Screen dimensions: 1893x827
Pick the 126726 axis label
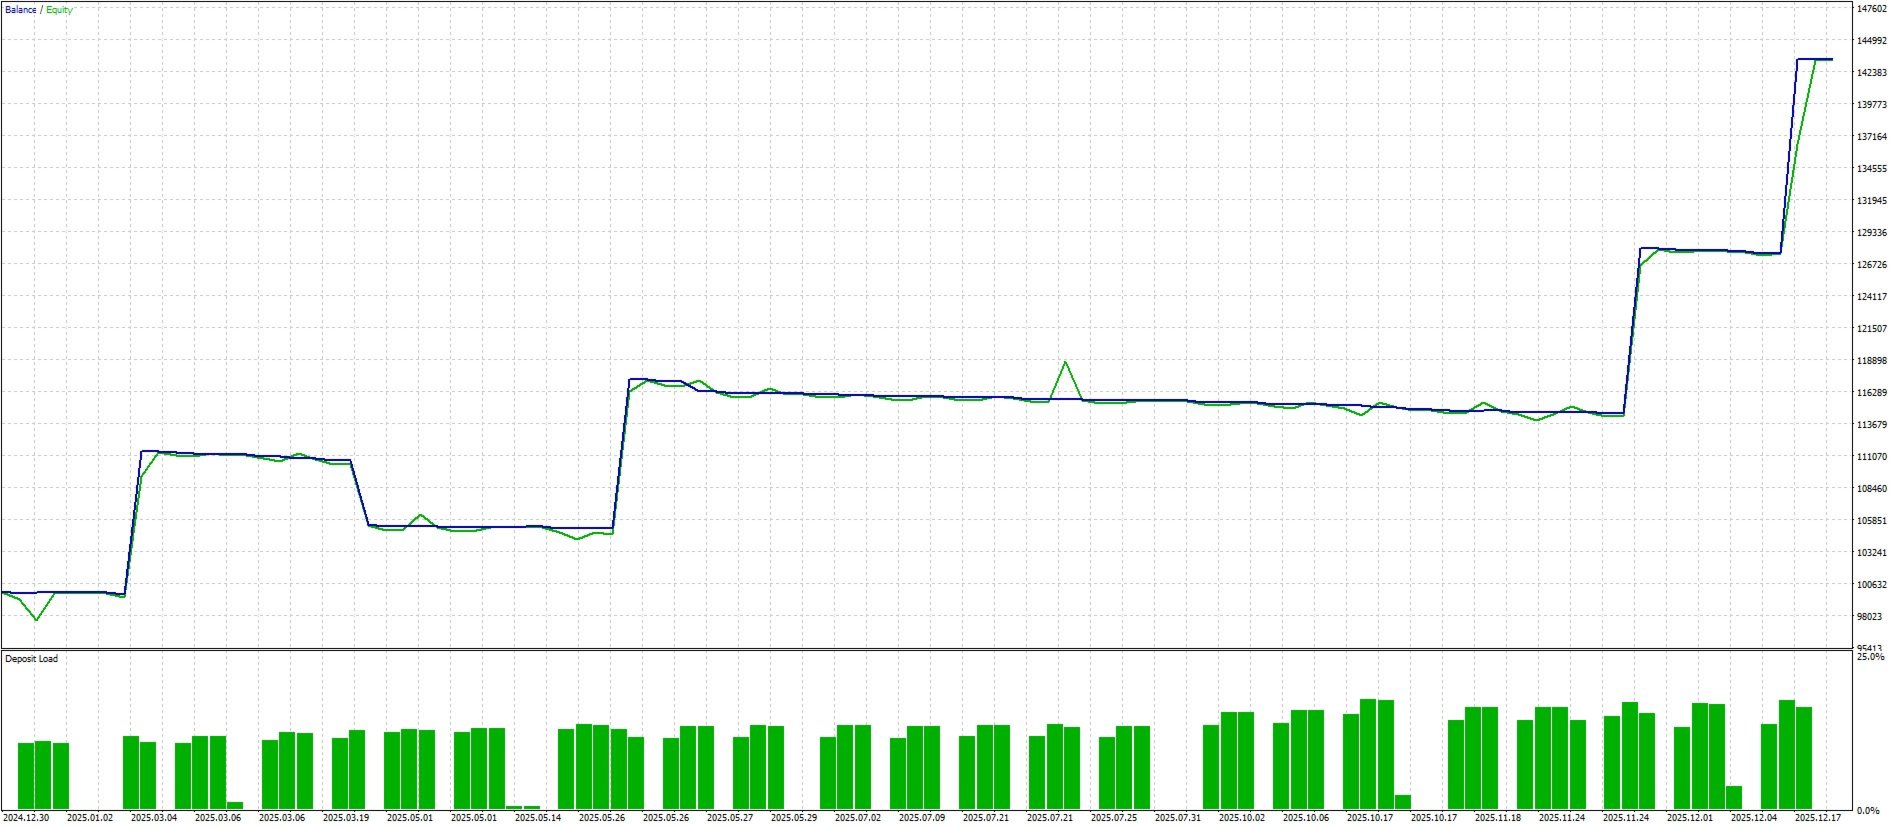tap(1871, 265)
